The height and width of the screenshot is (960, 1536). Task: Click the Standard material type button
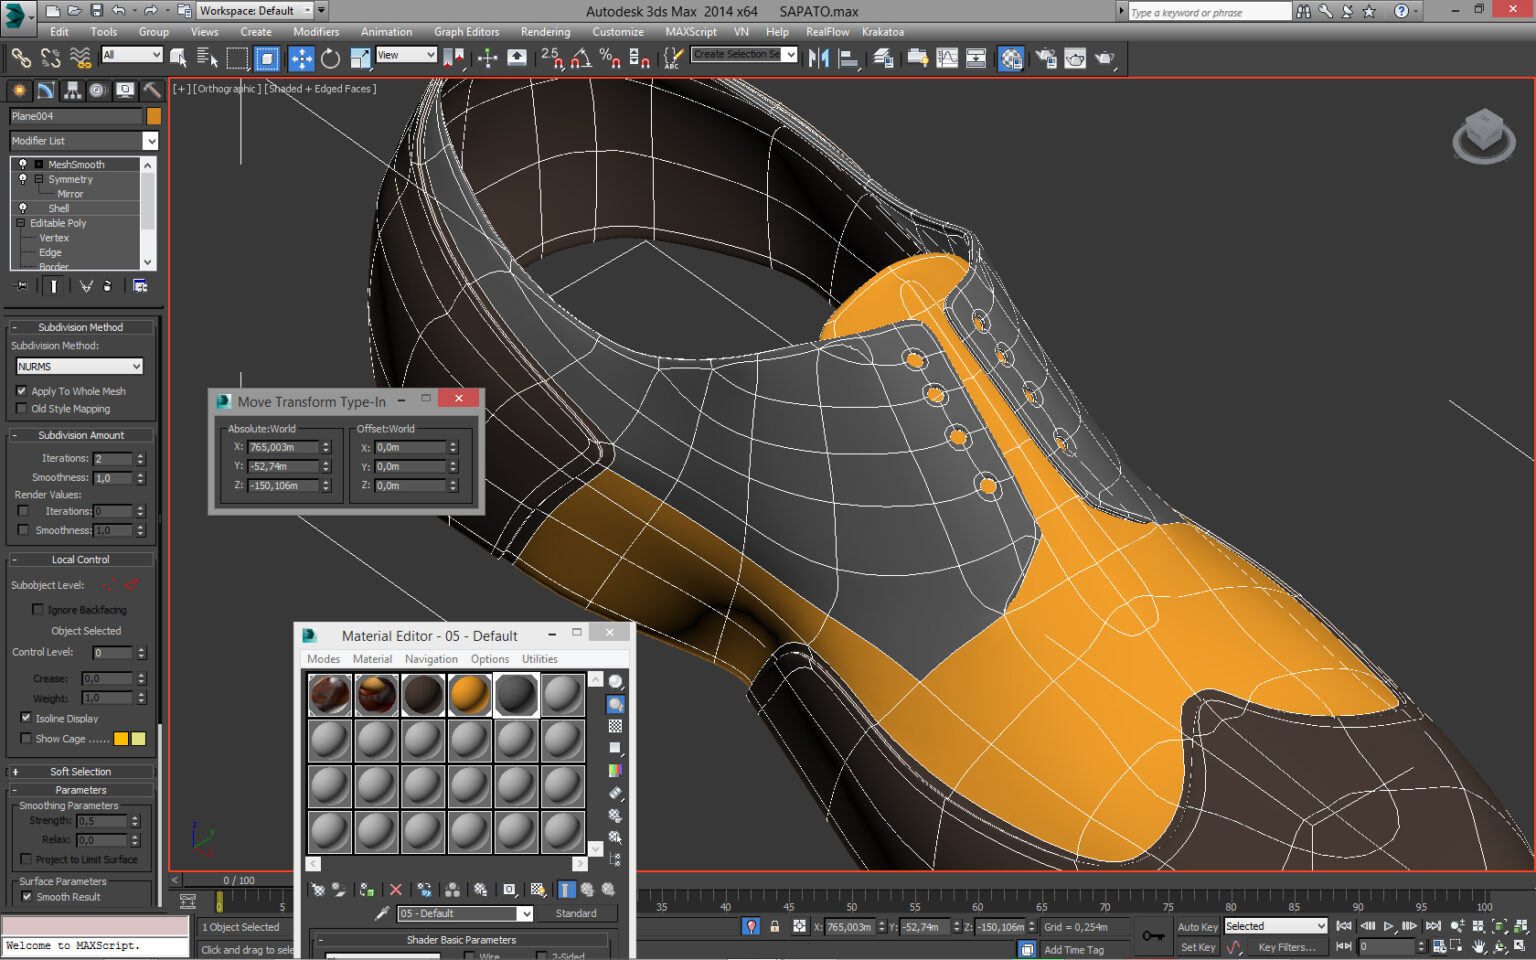click(x=576, y=913)
